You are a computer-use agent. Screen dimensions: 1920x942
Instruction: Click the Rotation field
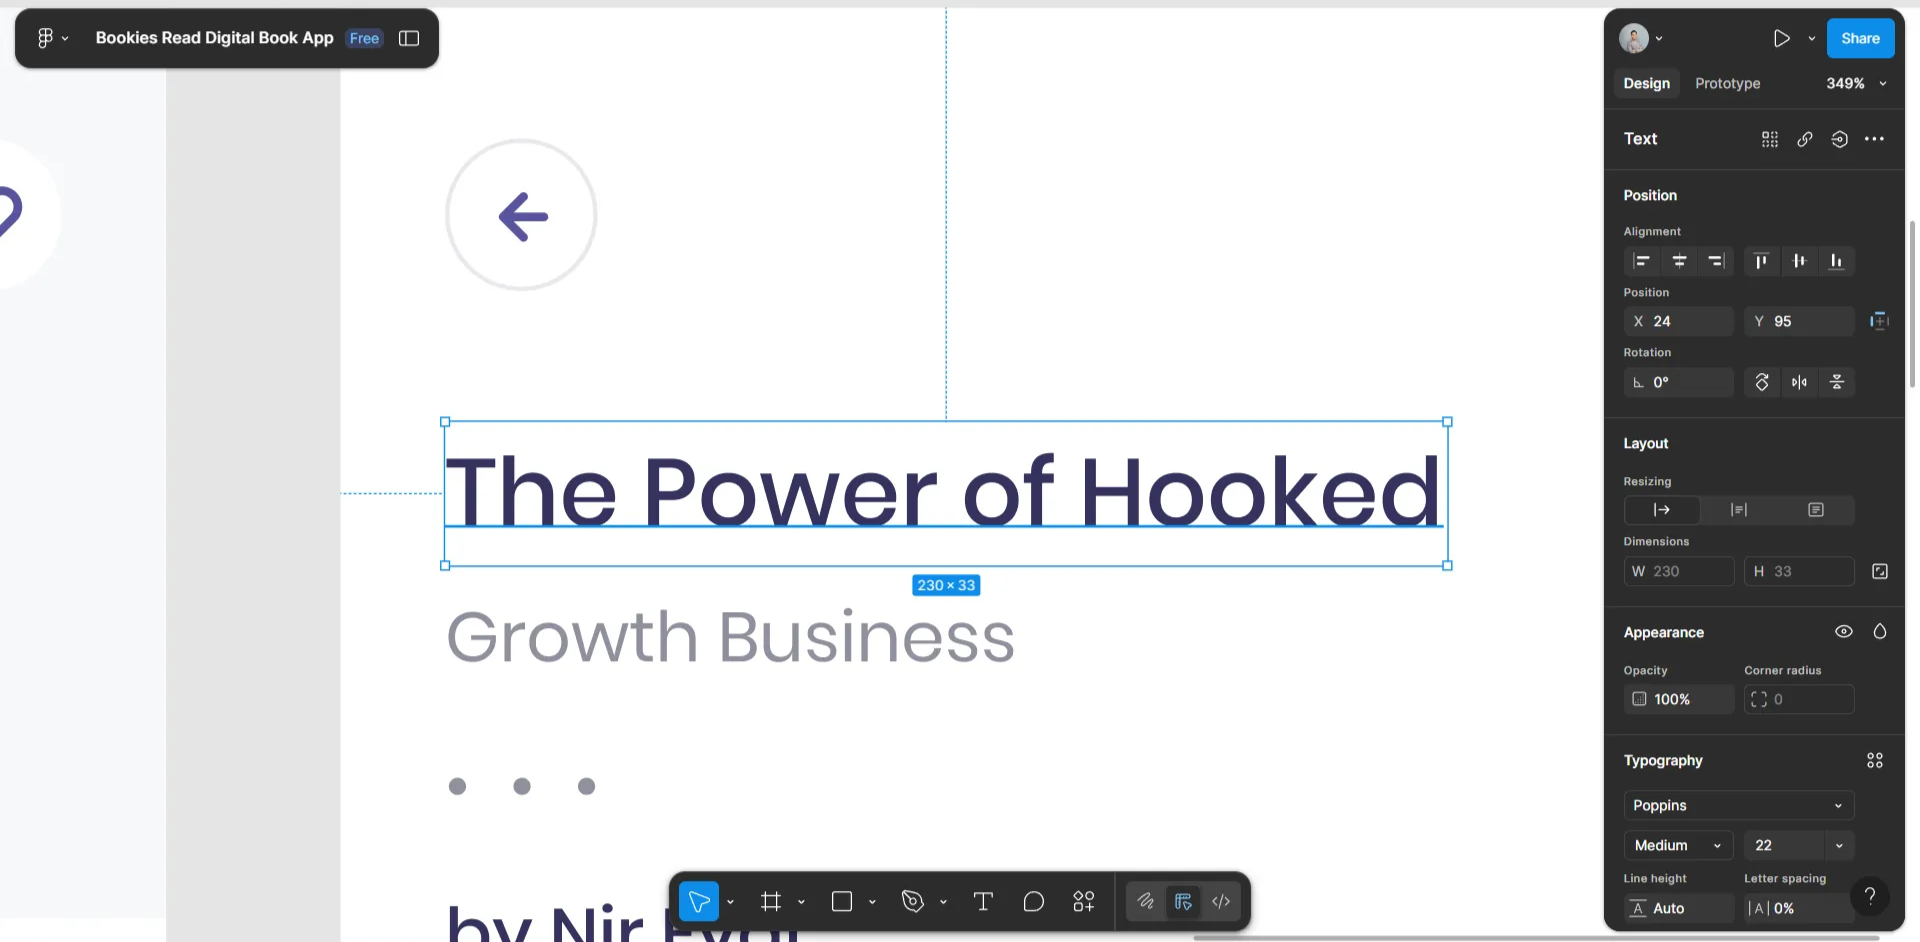pyautogui.click(x=1679, y=382)
